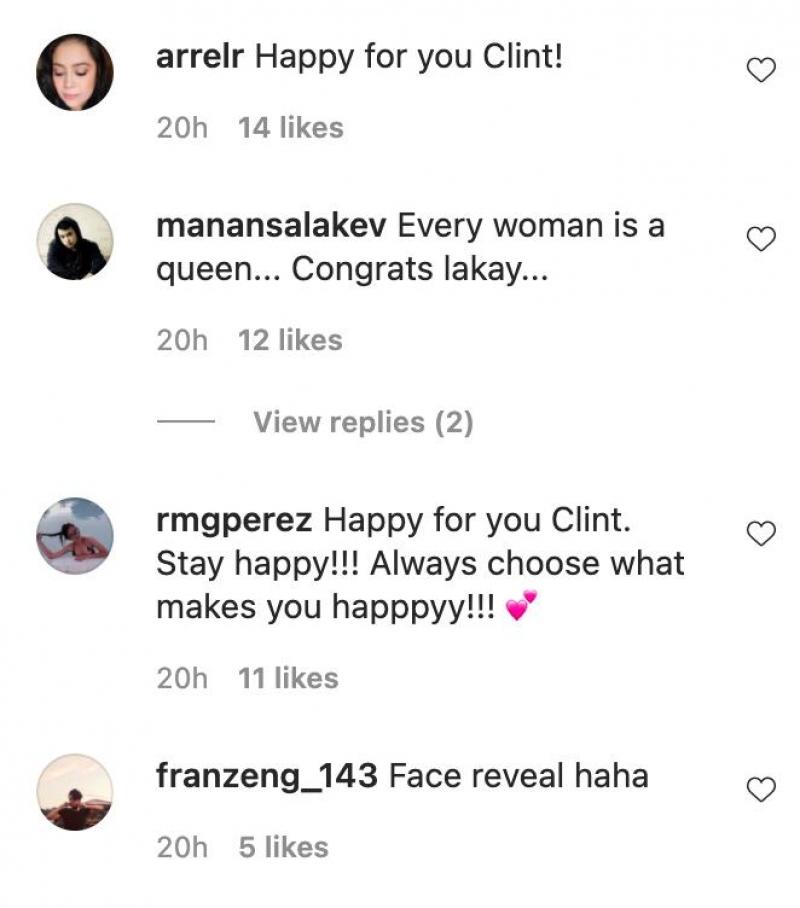Click the rmgperez username
Screen dimensions: 800x908
tap(234, 520)
